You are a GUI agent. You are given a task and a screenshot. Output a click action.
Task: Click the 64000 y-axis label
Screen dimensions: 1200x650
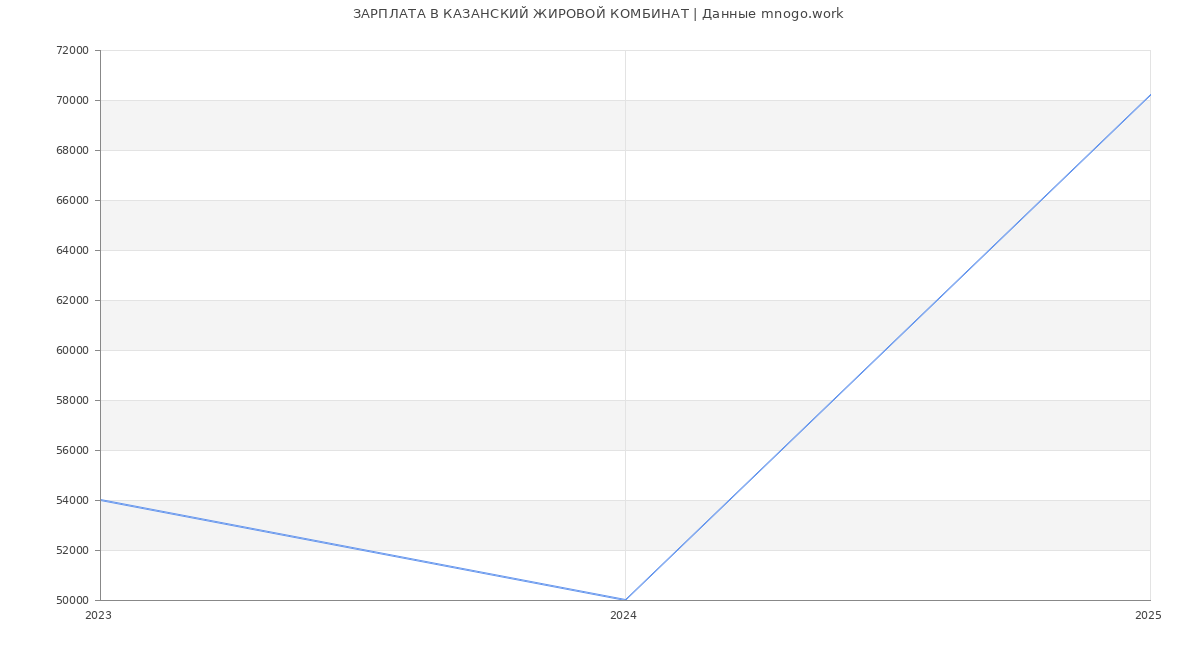[x=73, y=250]
